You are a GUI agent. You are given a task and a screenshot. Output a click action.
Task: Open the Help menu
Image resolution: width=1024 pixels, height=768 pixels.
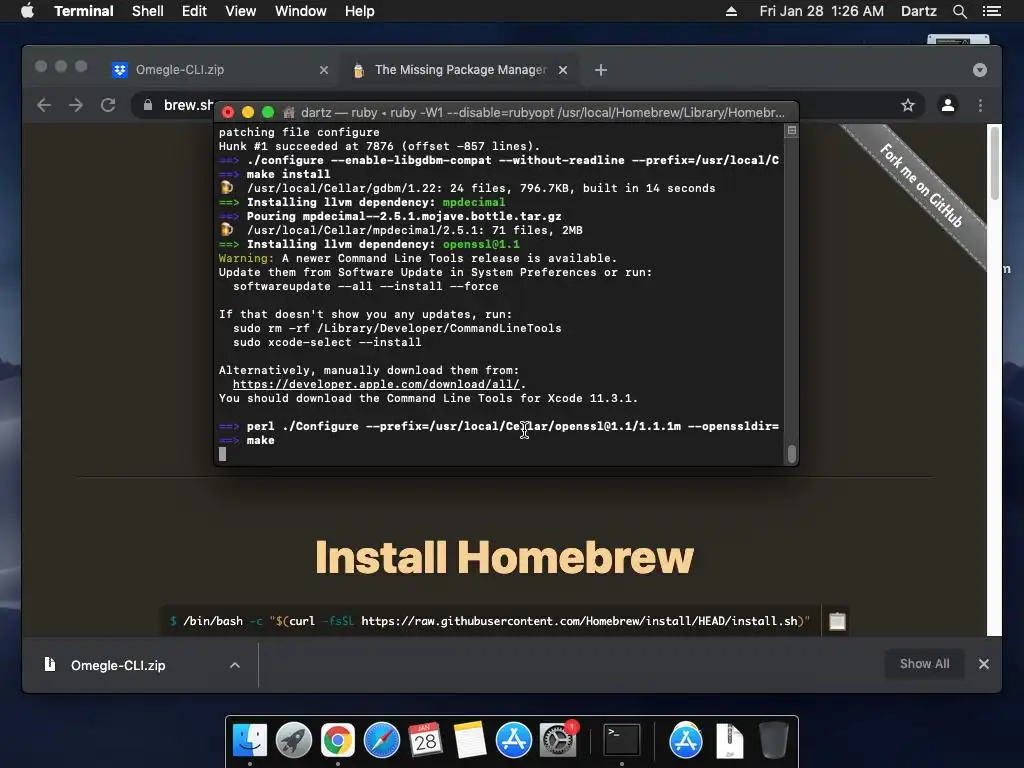tap(359, 11)
